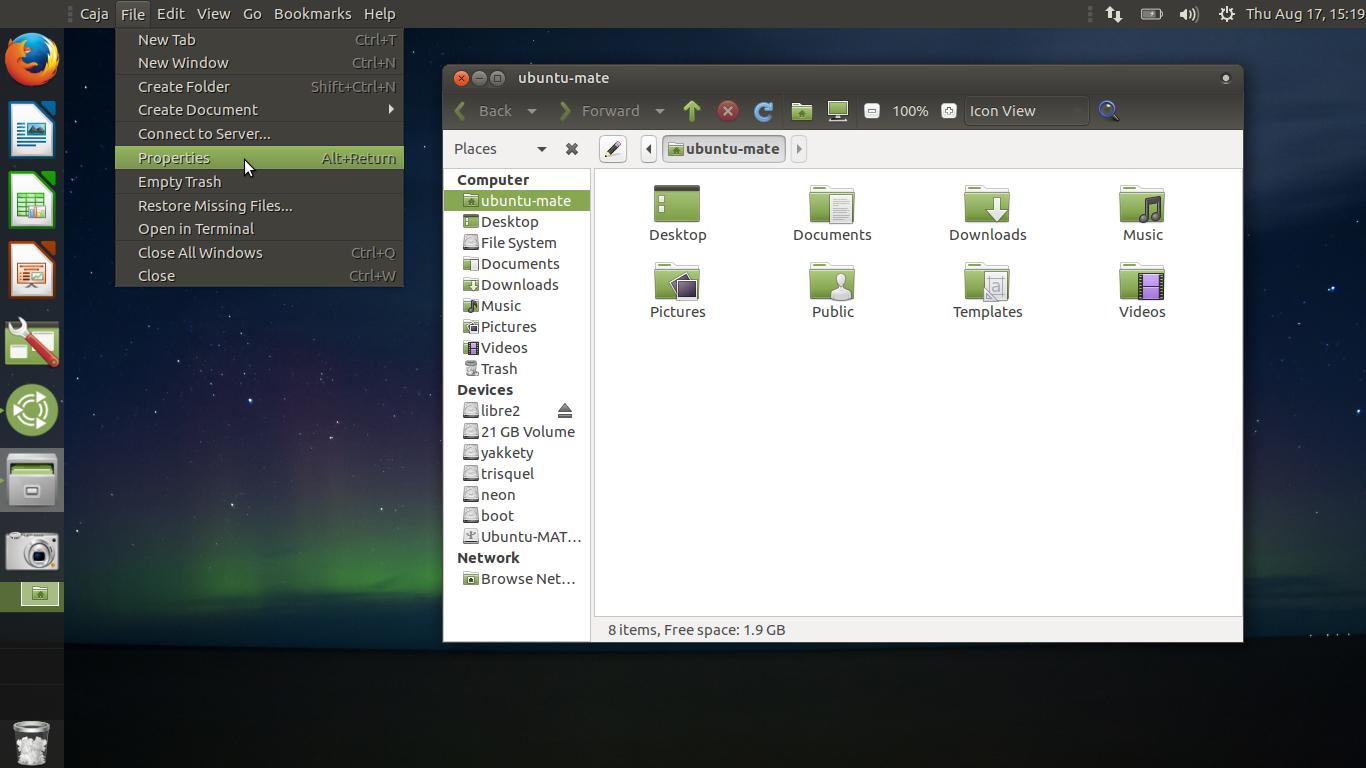Open the Trash icon in the dock
The height and width of the screenshot is (768, 1366).
pos(32,743)
